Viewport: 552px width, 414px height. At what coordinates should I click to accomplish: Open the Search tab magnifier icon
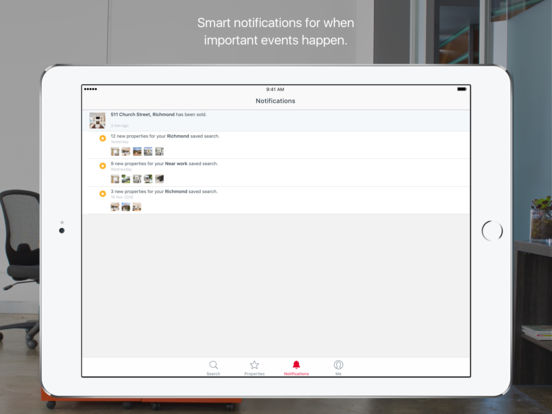(x=213, y=365)
